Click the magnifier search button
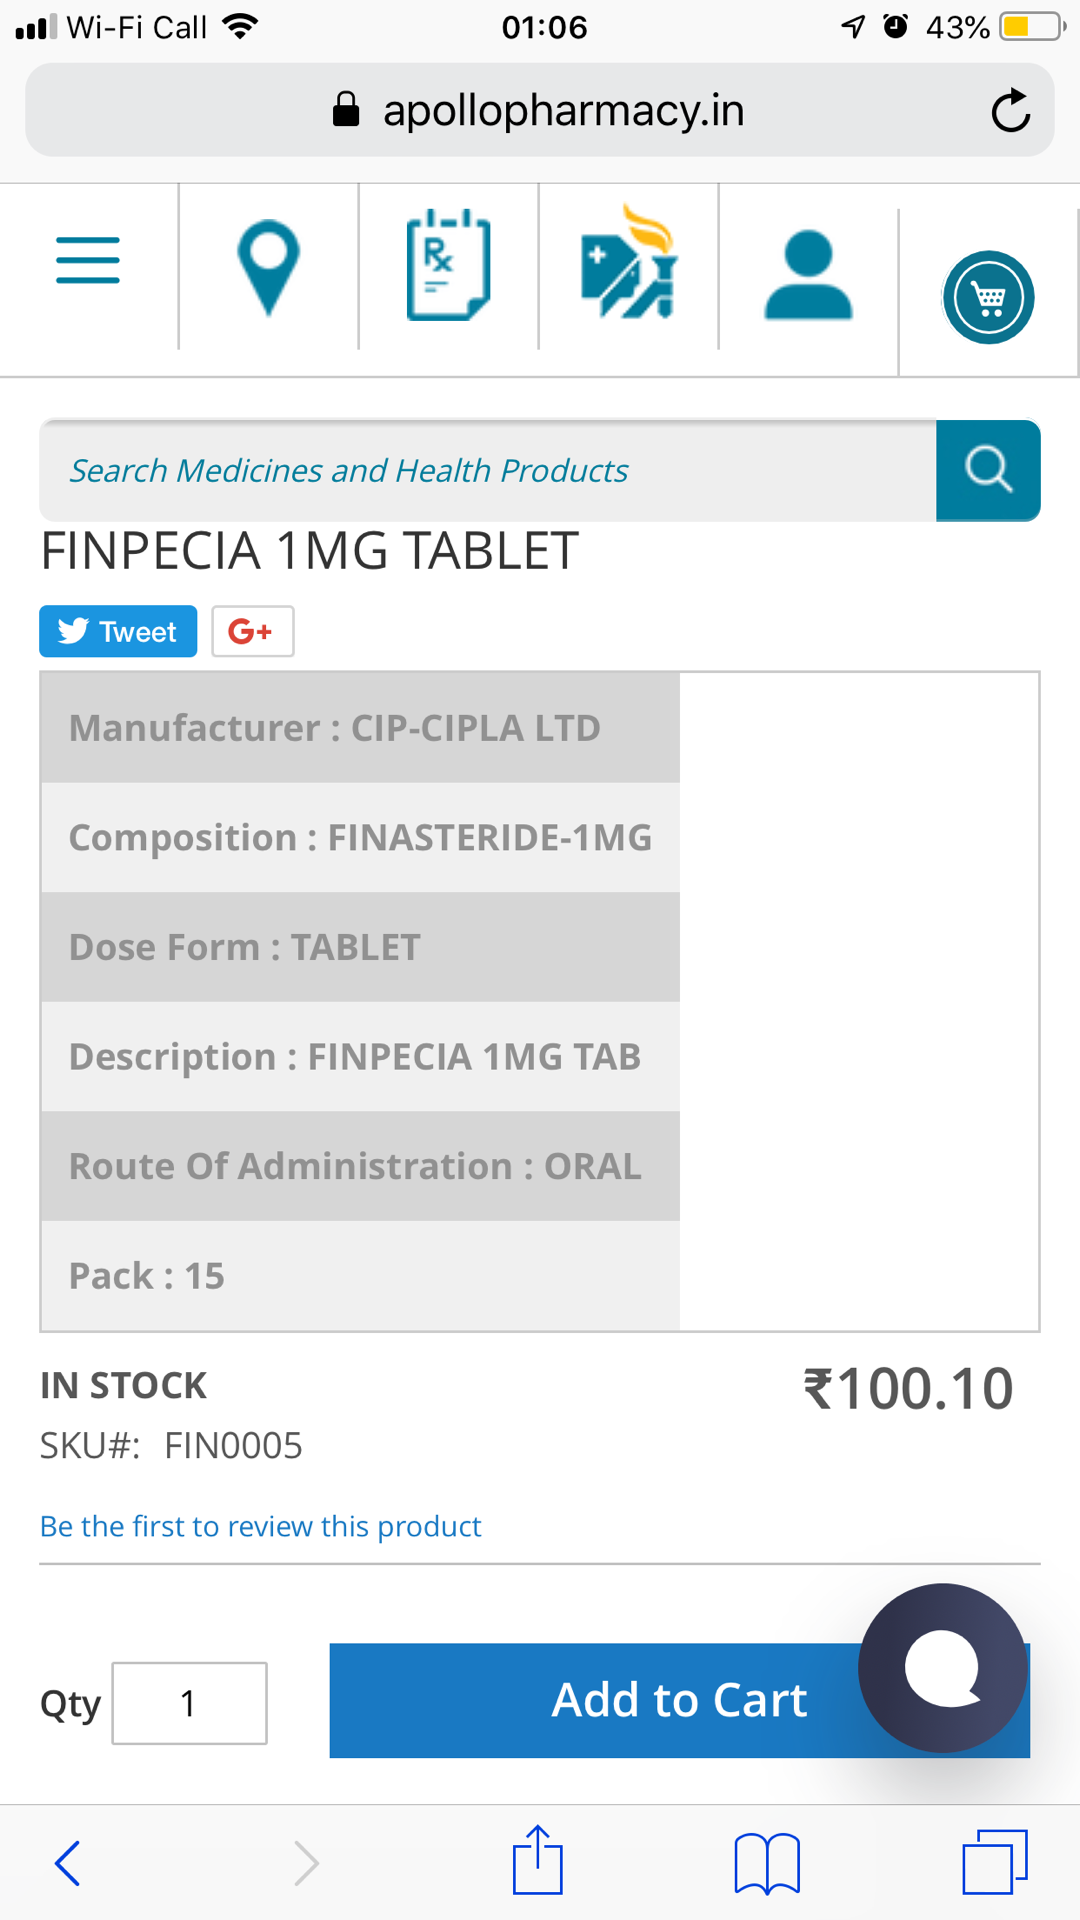 (x=988, y=470)
